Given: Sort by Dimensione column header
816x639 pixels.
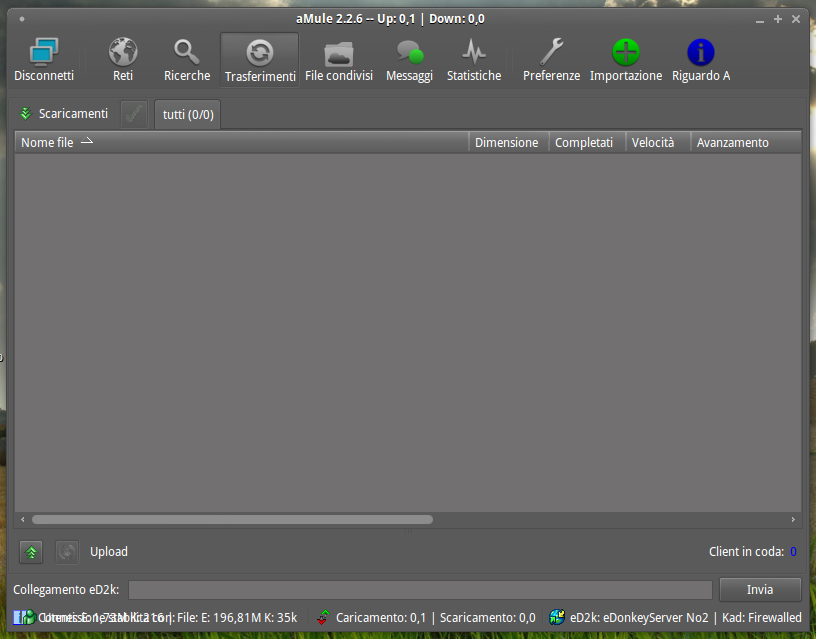Looking at the screenshot, I should click(x=508, y=143).
